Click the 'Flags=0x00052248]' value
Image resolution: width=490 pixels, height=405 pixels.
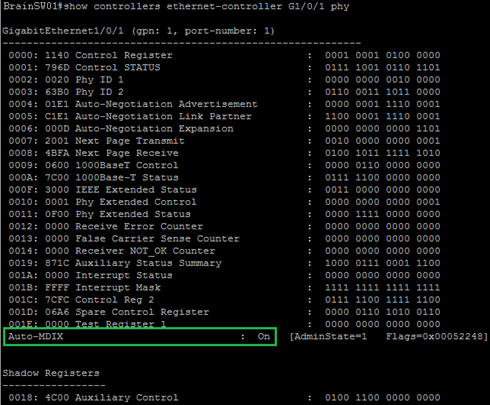(x=437, y=336)
